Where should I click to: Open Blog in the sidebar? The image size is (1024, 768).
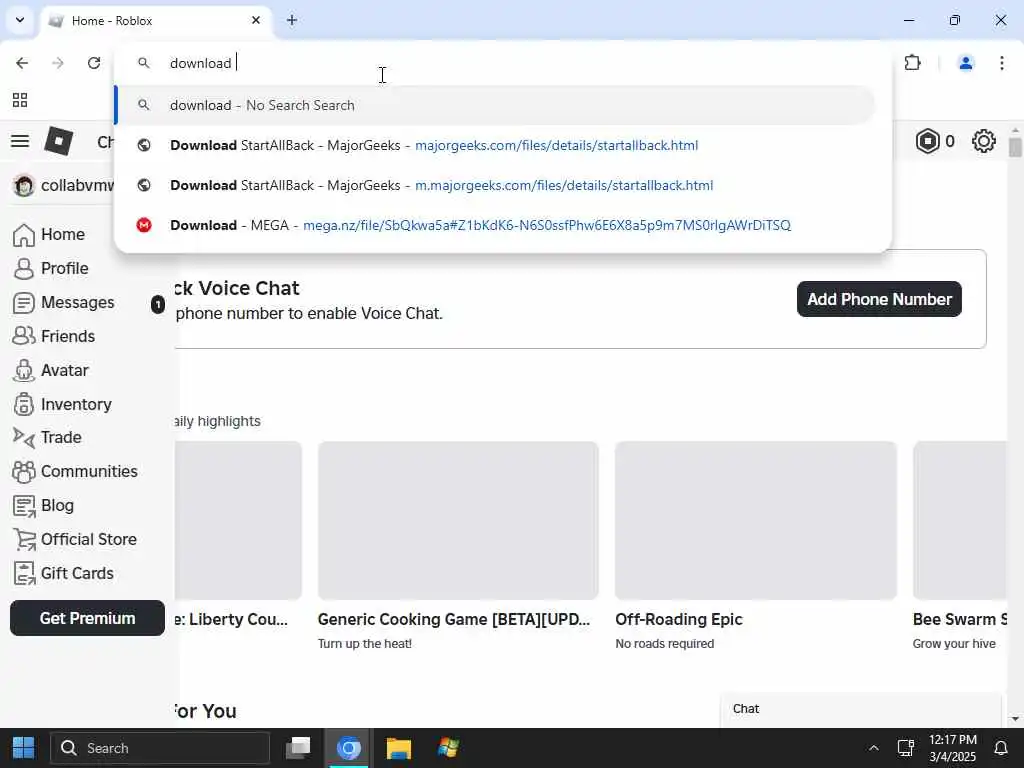click(x=44, y=505)
